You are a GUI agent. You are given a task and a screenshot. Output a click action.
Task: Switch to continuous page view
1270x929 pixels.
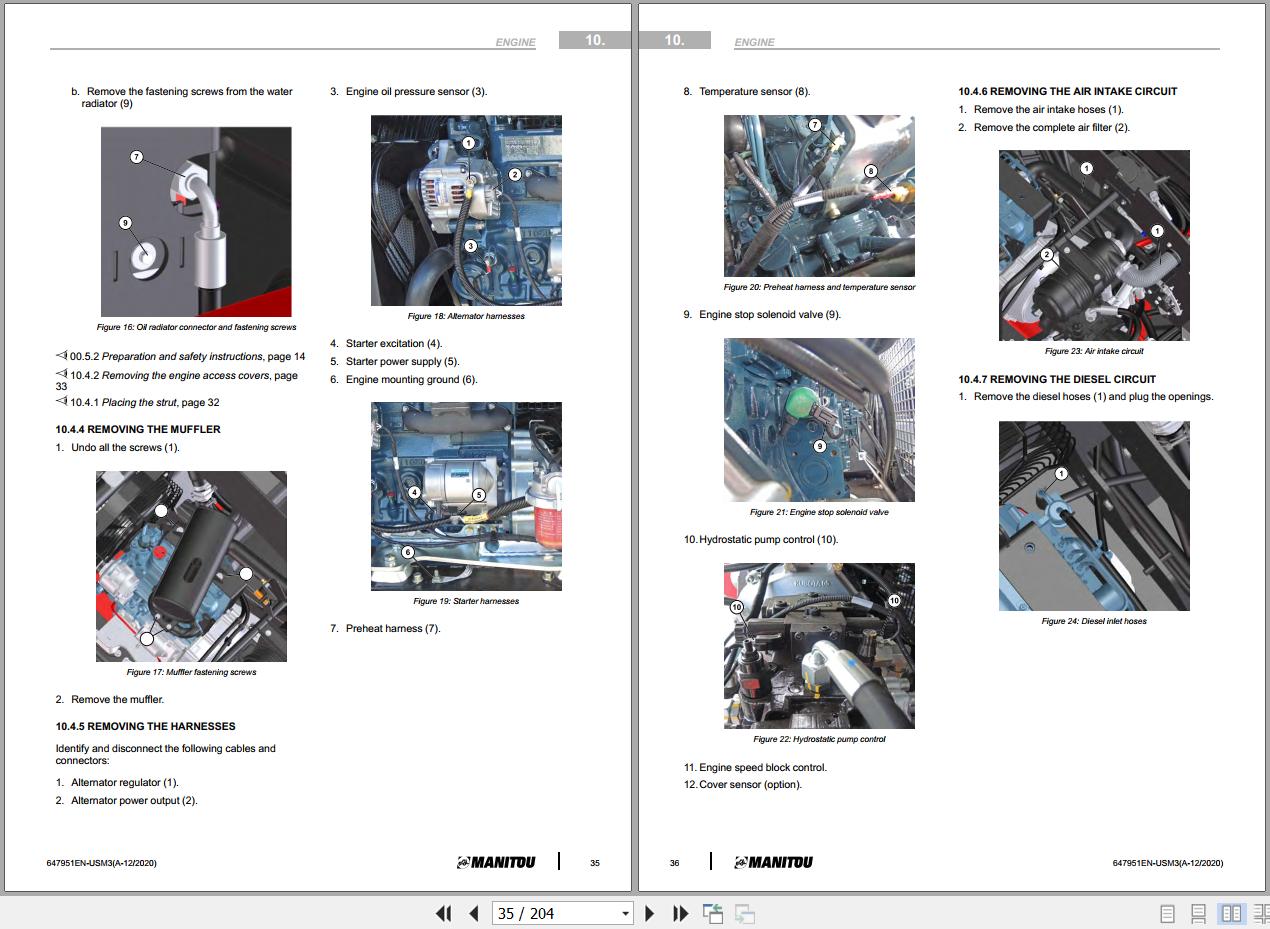(x=1198, y=914)
